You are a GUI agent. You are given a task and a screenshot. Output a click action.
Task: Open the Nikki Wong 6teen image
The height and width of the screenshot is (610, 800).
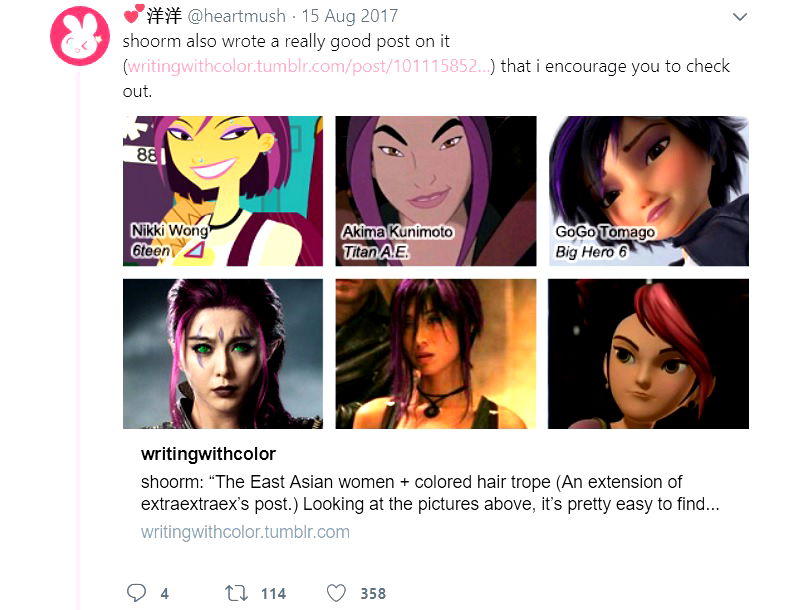click(223, 191)
